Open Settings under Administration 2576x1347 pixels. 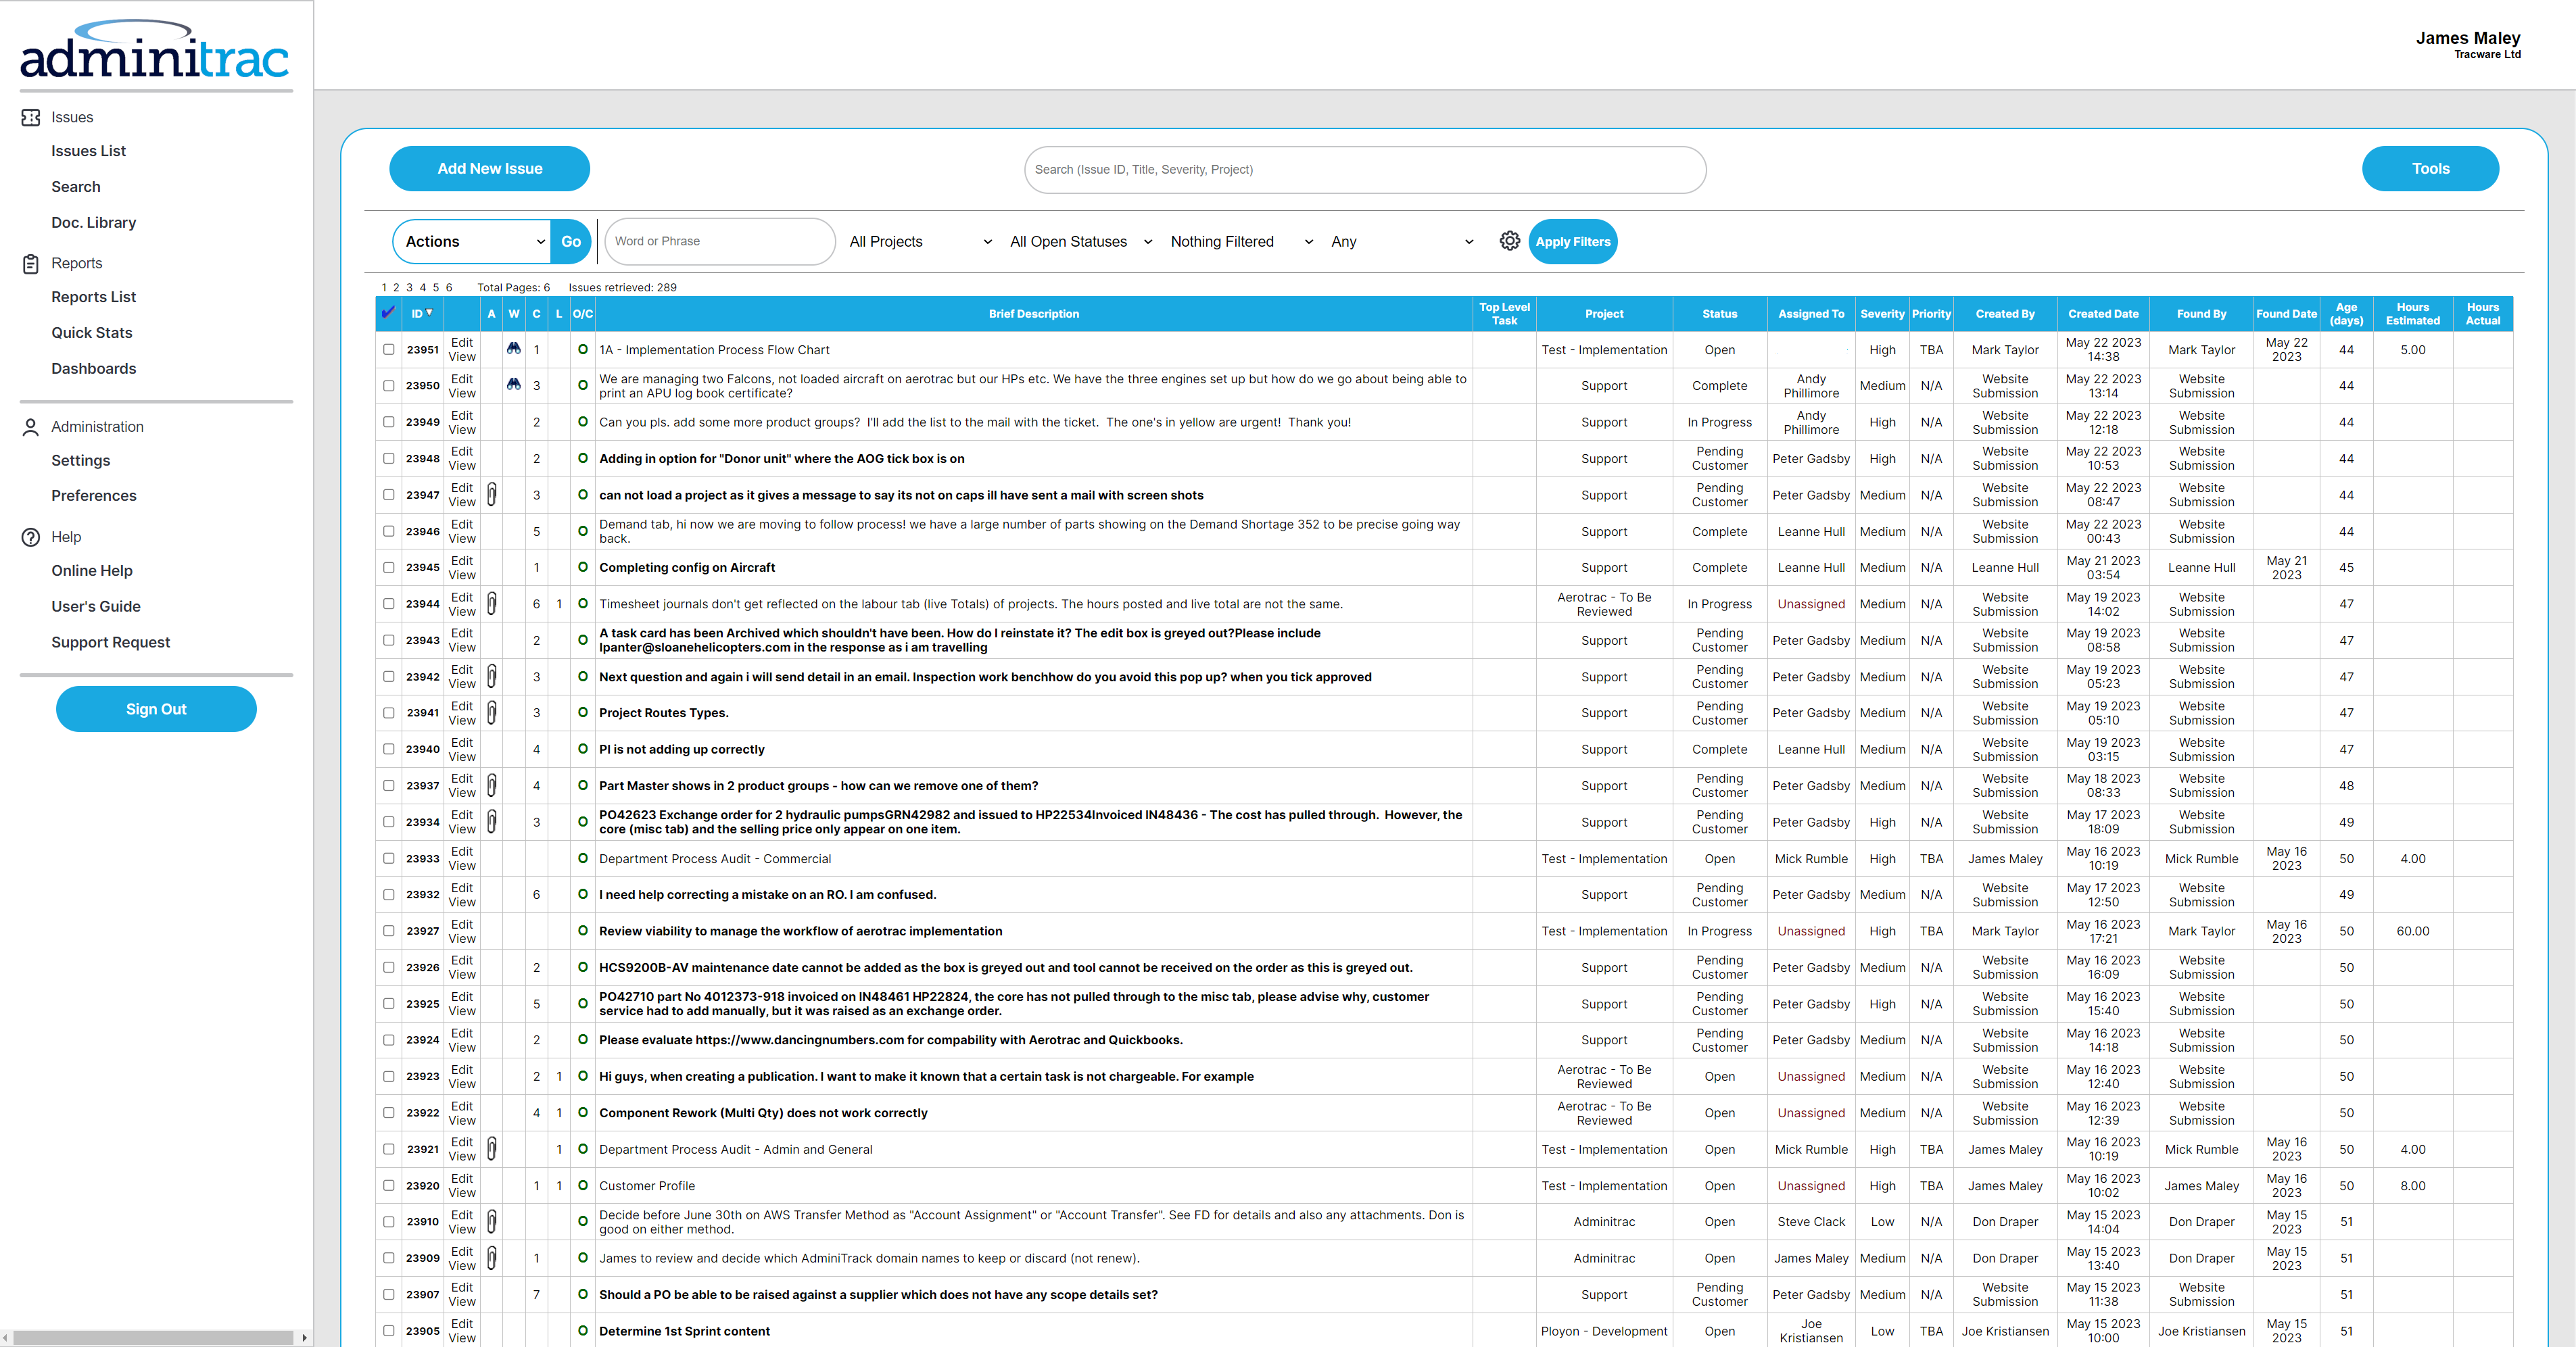(81, 460)
